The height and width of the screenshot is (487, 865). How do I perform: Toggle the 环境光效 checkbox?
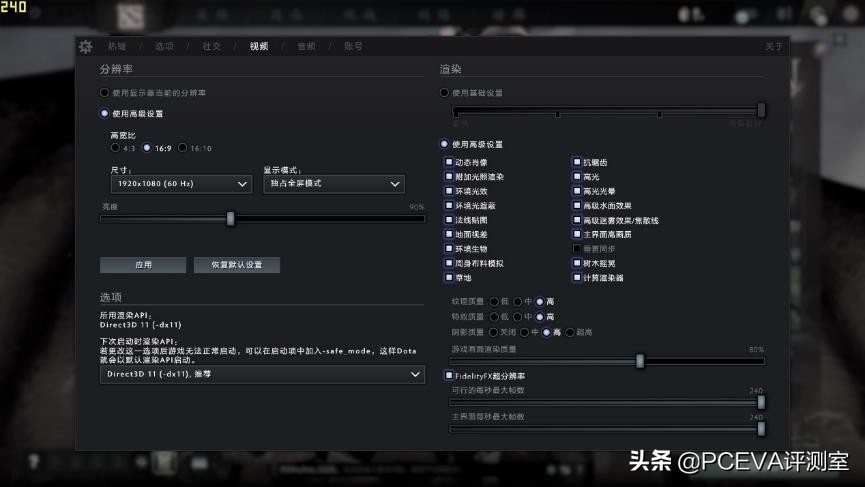449,191
